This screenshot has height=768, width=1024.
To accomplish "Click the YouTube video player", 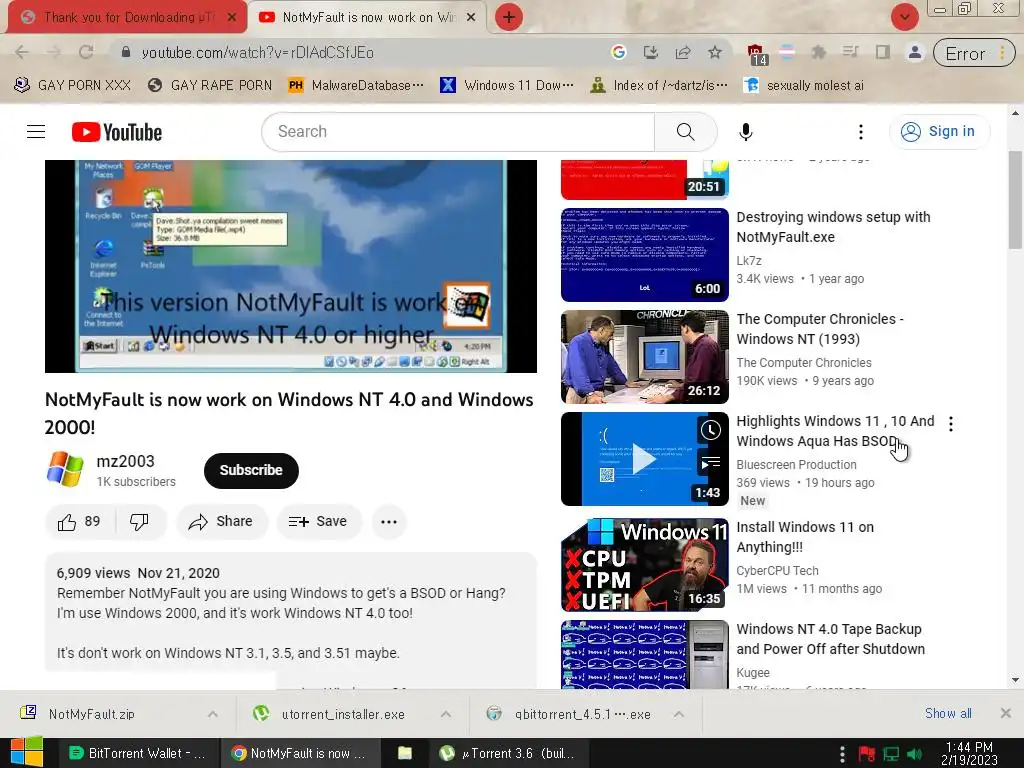I will [x=291, y=266].
